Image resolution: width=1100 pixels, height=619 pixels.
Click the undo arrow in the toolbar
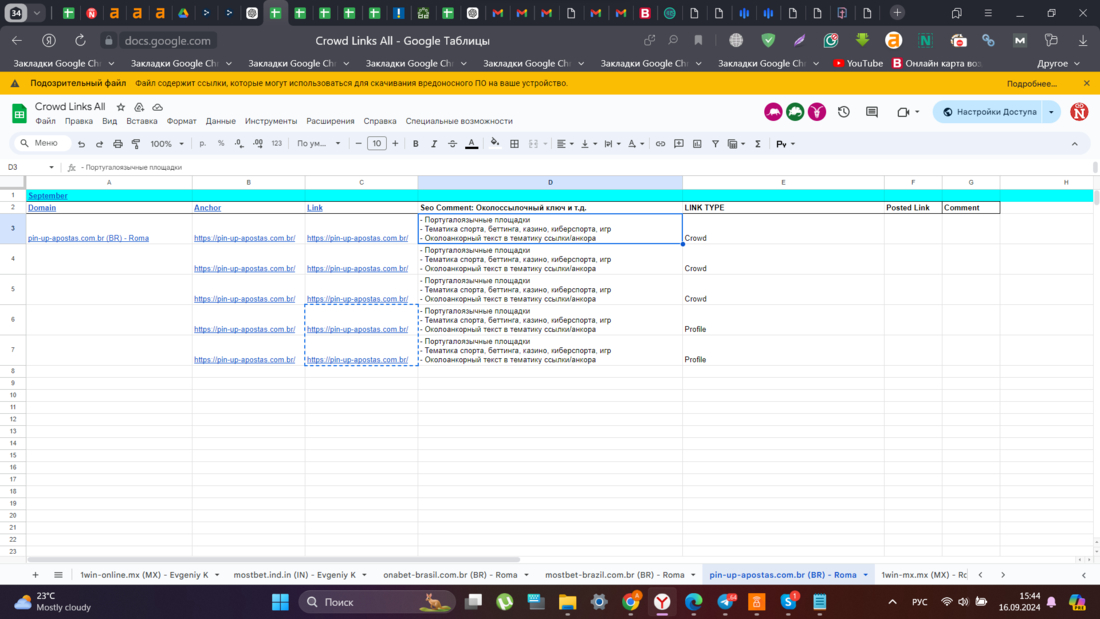pos(81,144)
